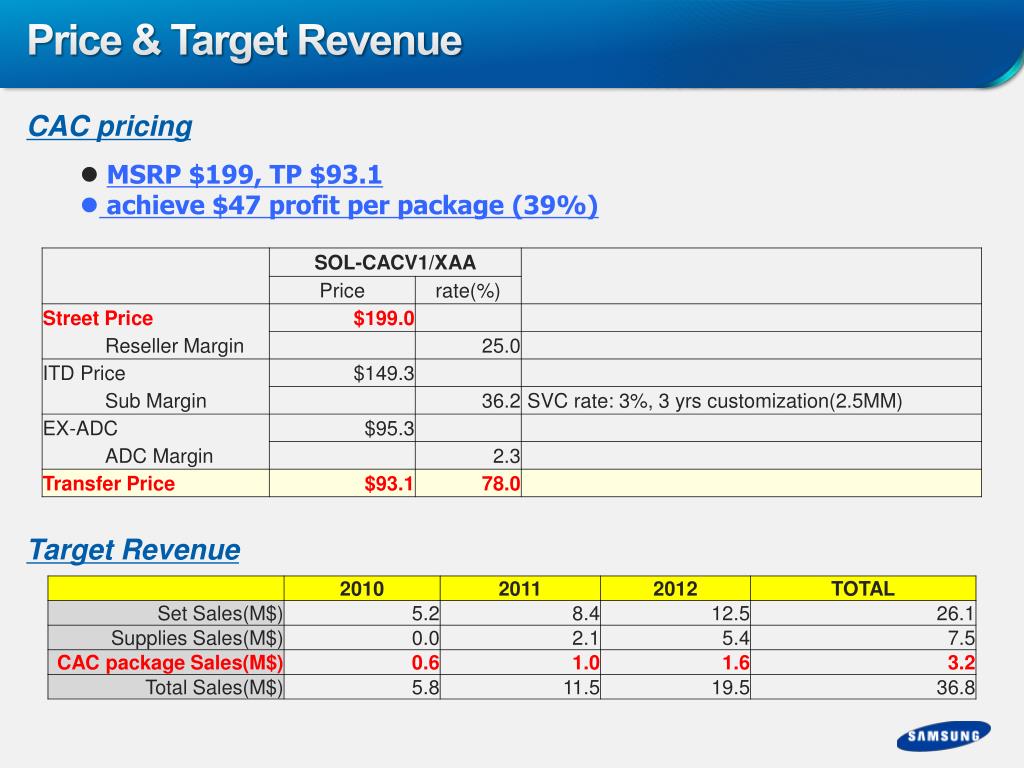Click the '19.5' Total Sales 2012 value
Viewport: 1024px width, 768px height.
point(730,688)
